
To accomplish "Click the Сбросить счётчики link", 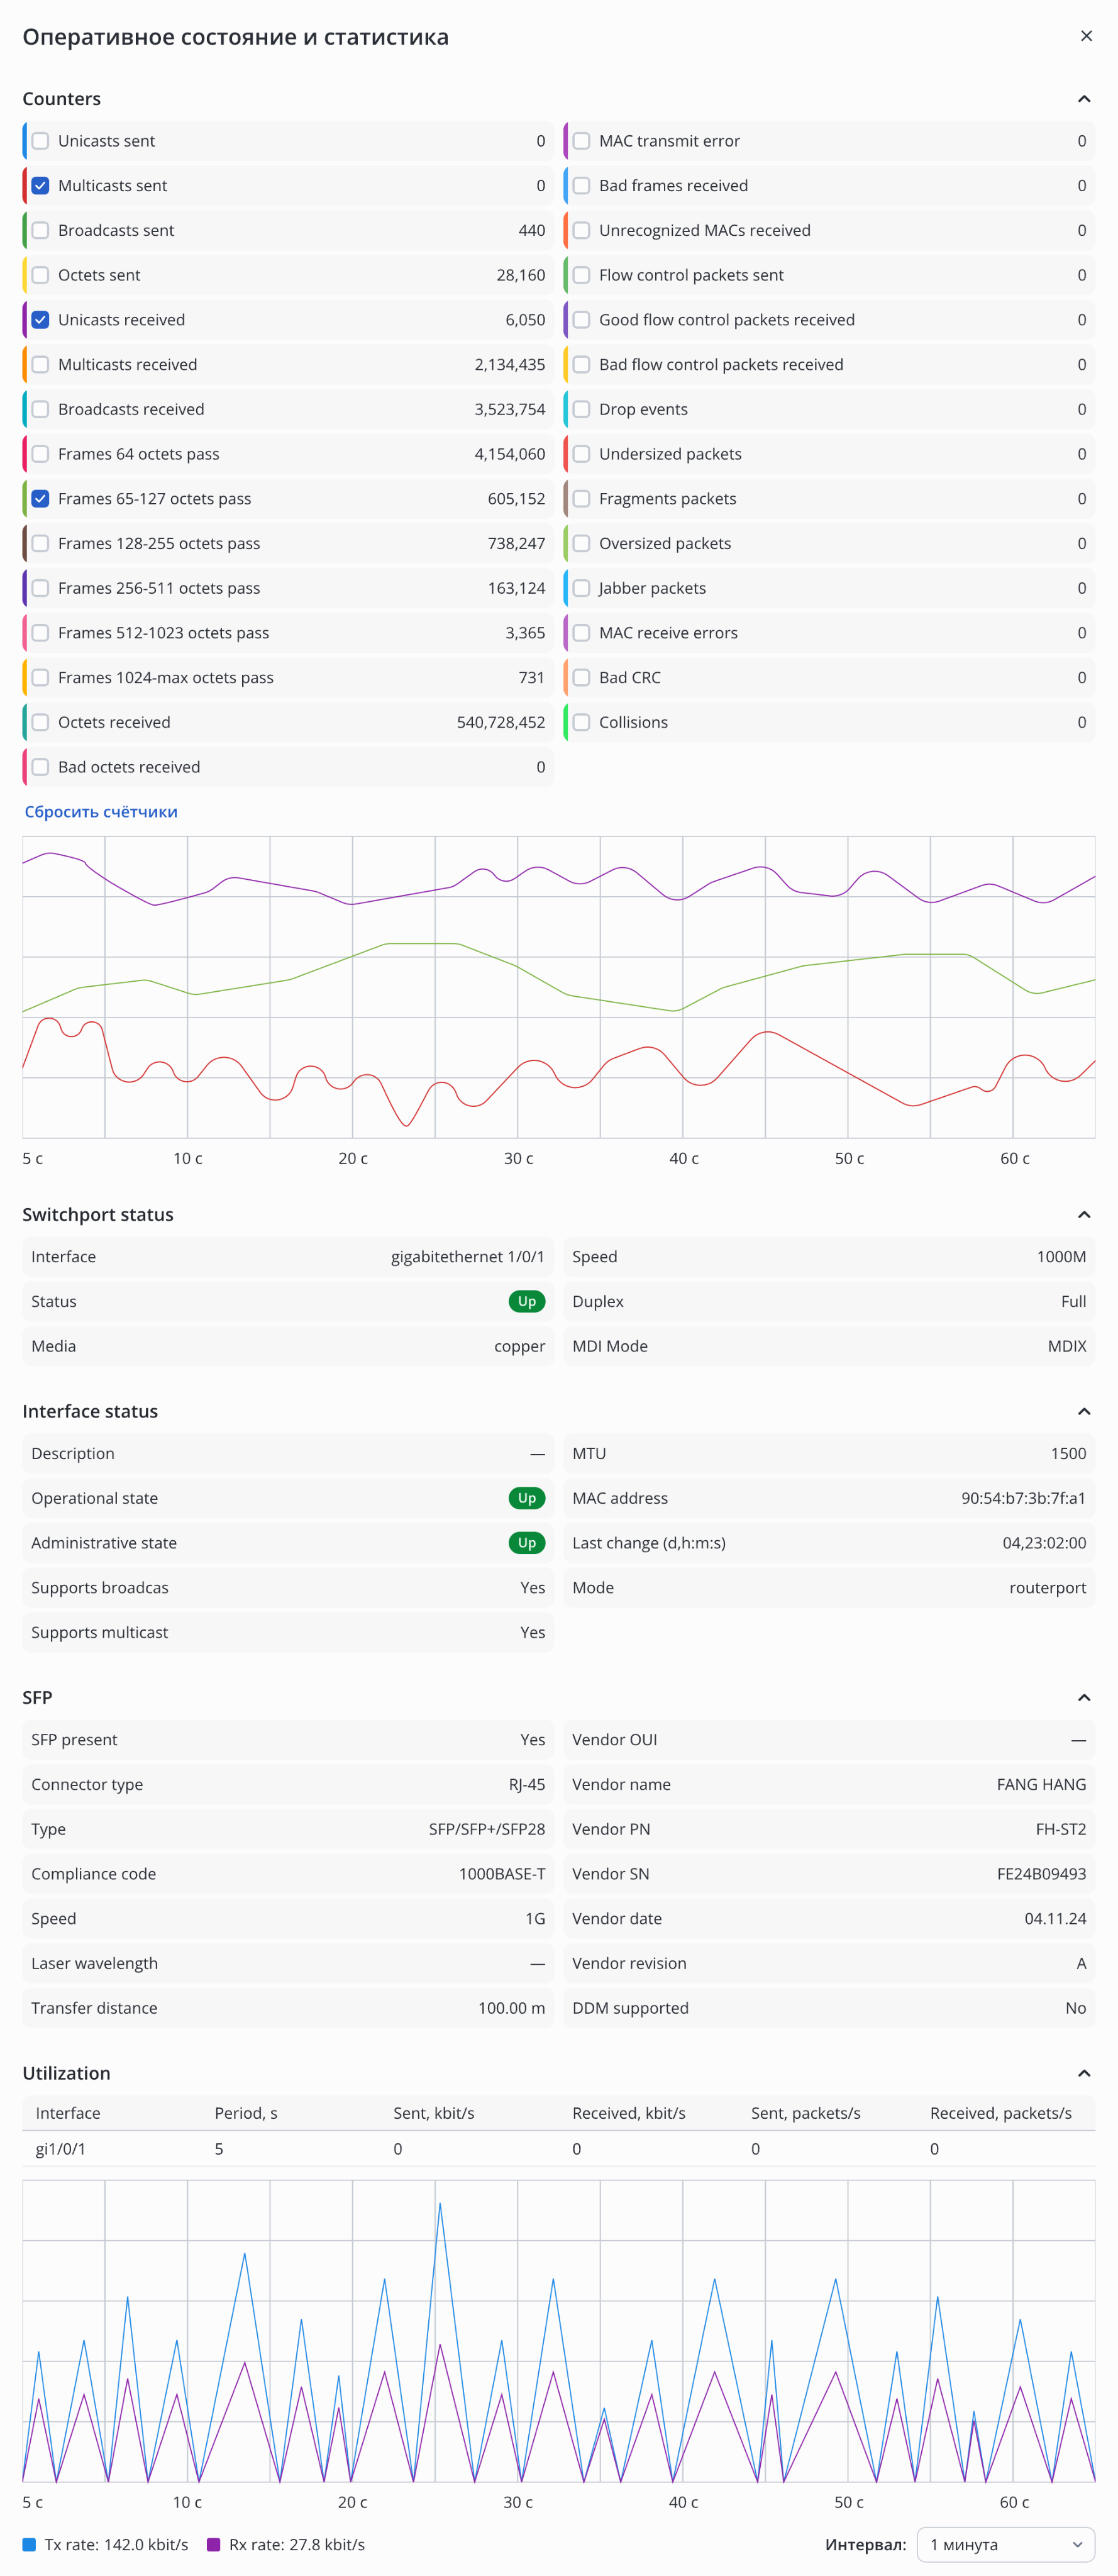I will coord(101,812).
